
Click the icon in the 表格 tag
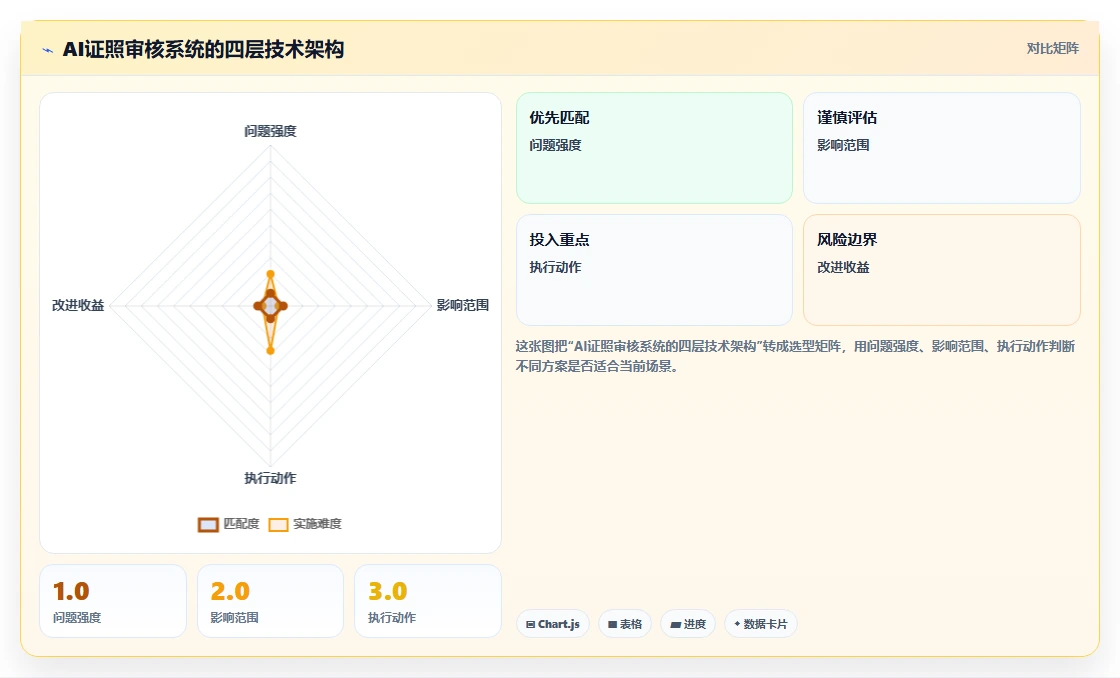click(612, 624)
